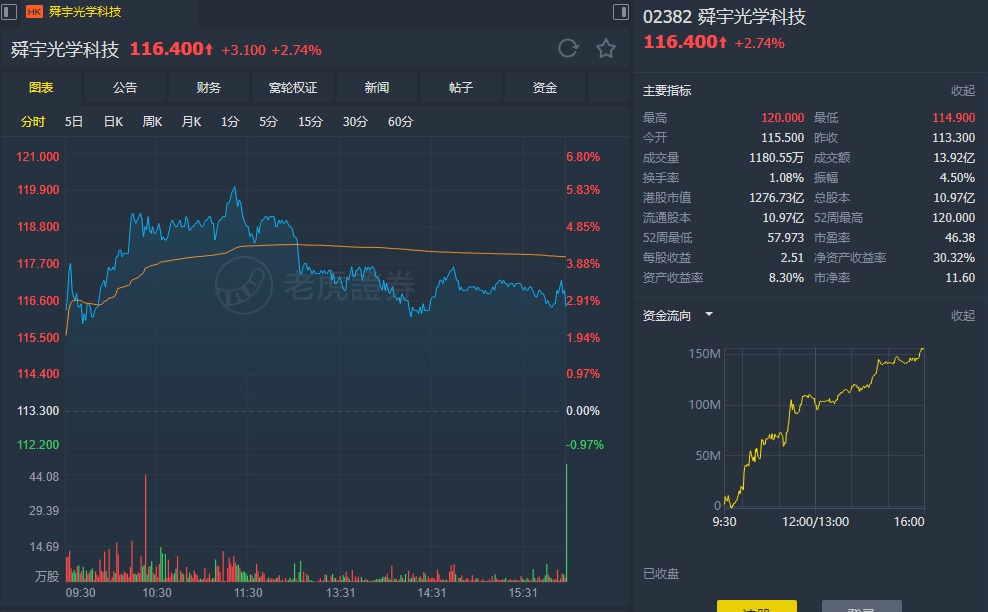The width and height of the screenshot is (988, 612).
Task: Click the orange HK market badge
Action: pyautogui.click(x=34, y=12)
